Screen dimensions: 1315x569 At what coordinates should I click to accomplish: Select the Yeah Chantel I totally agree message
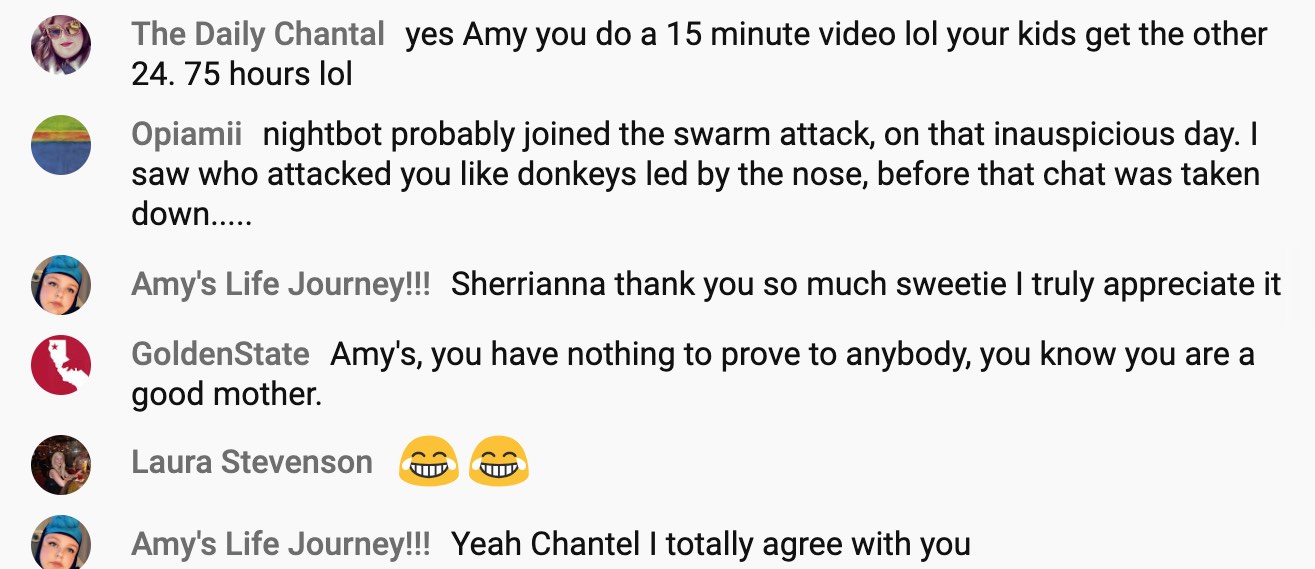711,544
